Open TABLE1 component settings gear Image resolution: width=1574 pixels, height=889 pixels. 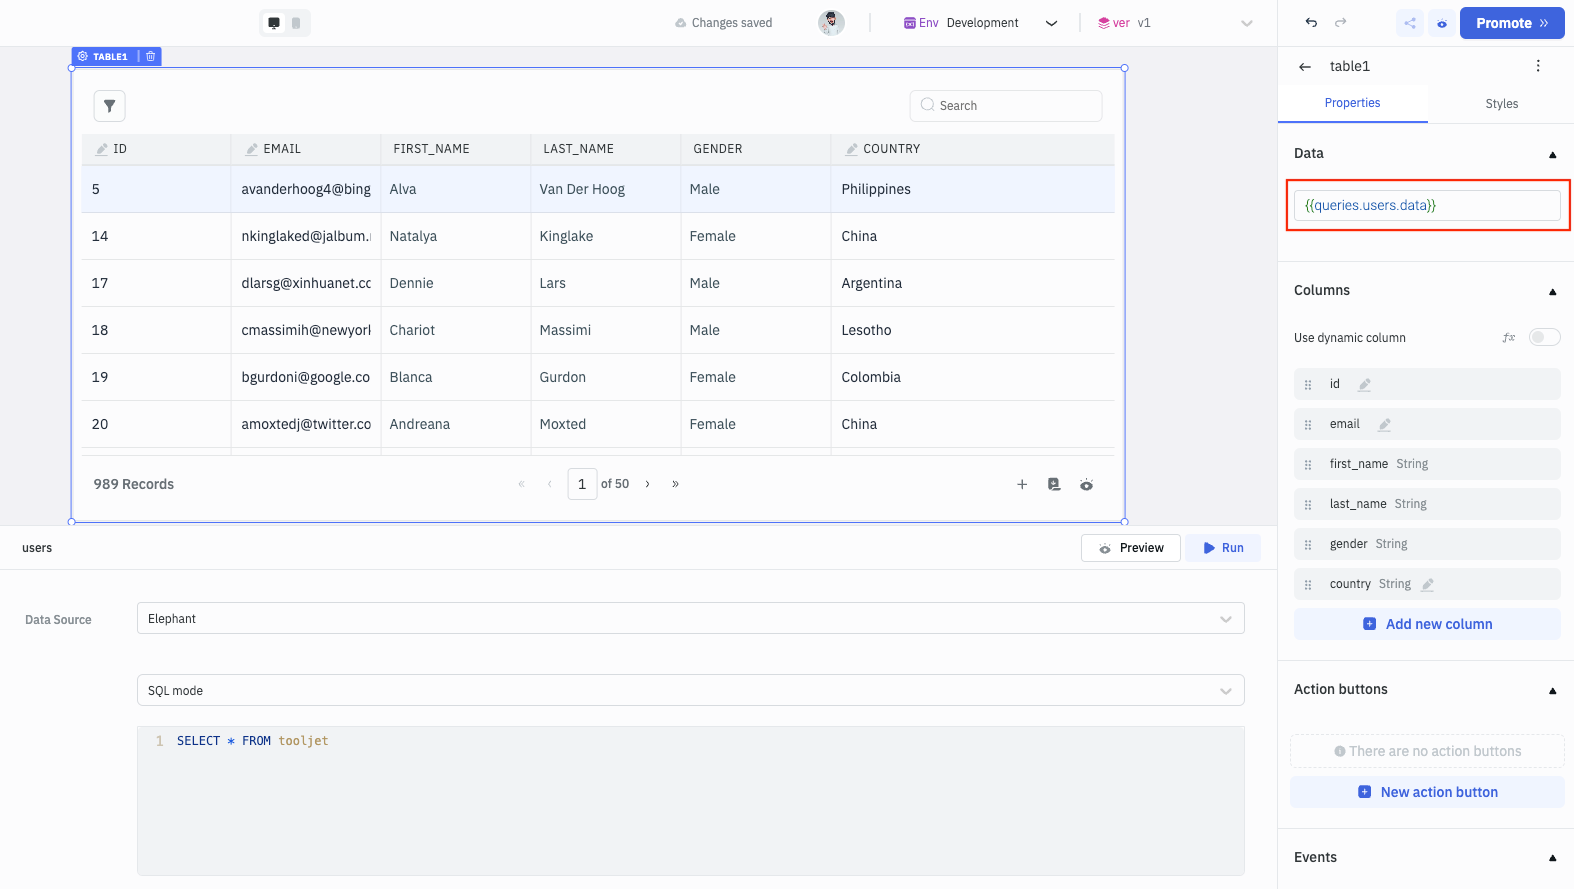pos(83,56)
